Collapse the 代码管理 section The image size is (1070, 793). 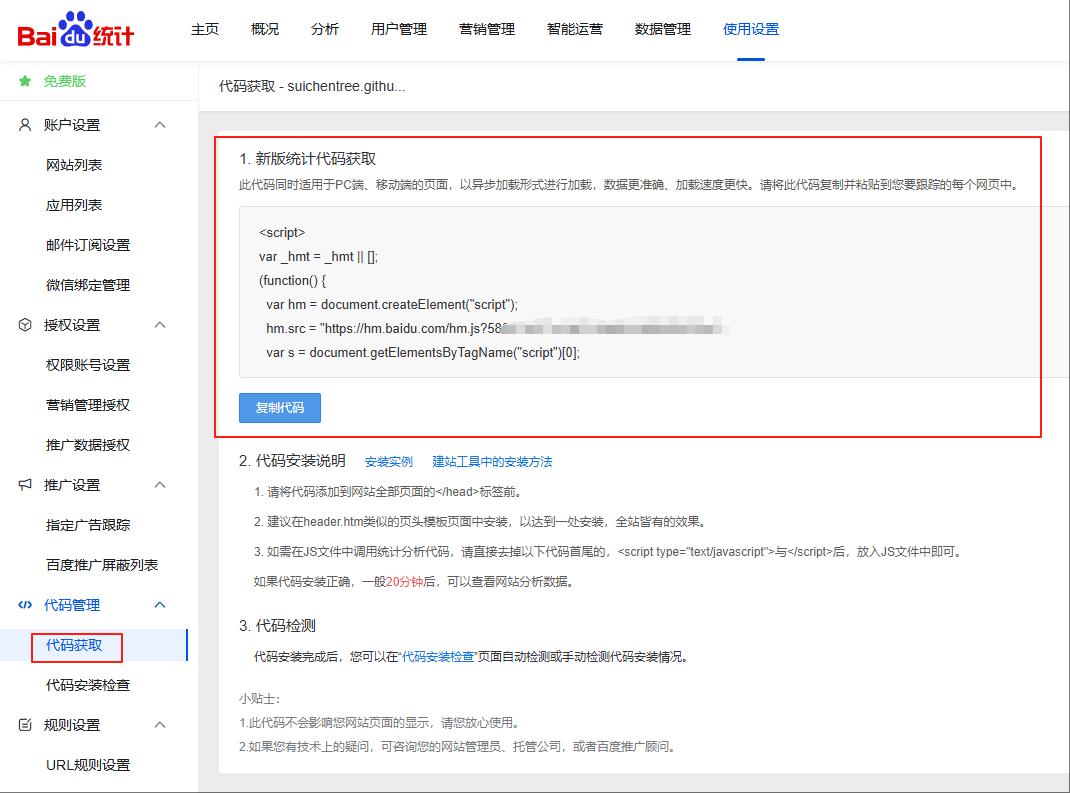[x=158, y=605]
